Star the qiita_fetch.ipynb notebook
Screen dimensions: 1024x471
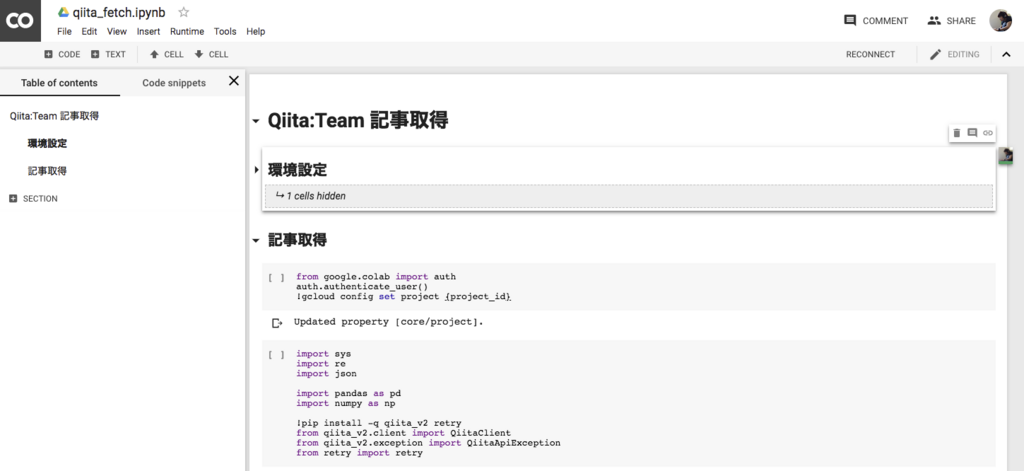coord(184,12)
